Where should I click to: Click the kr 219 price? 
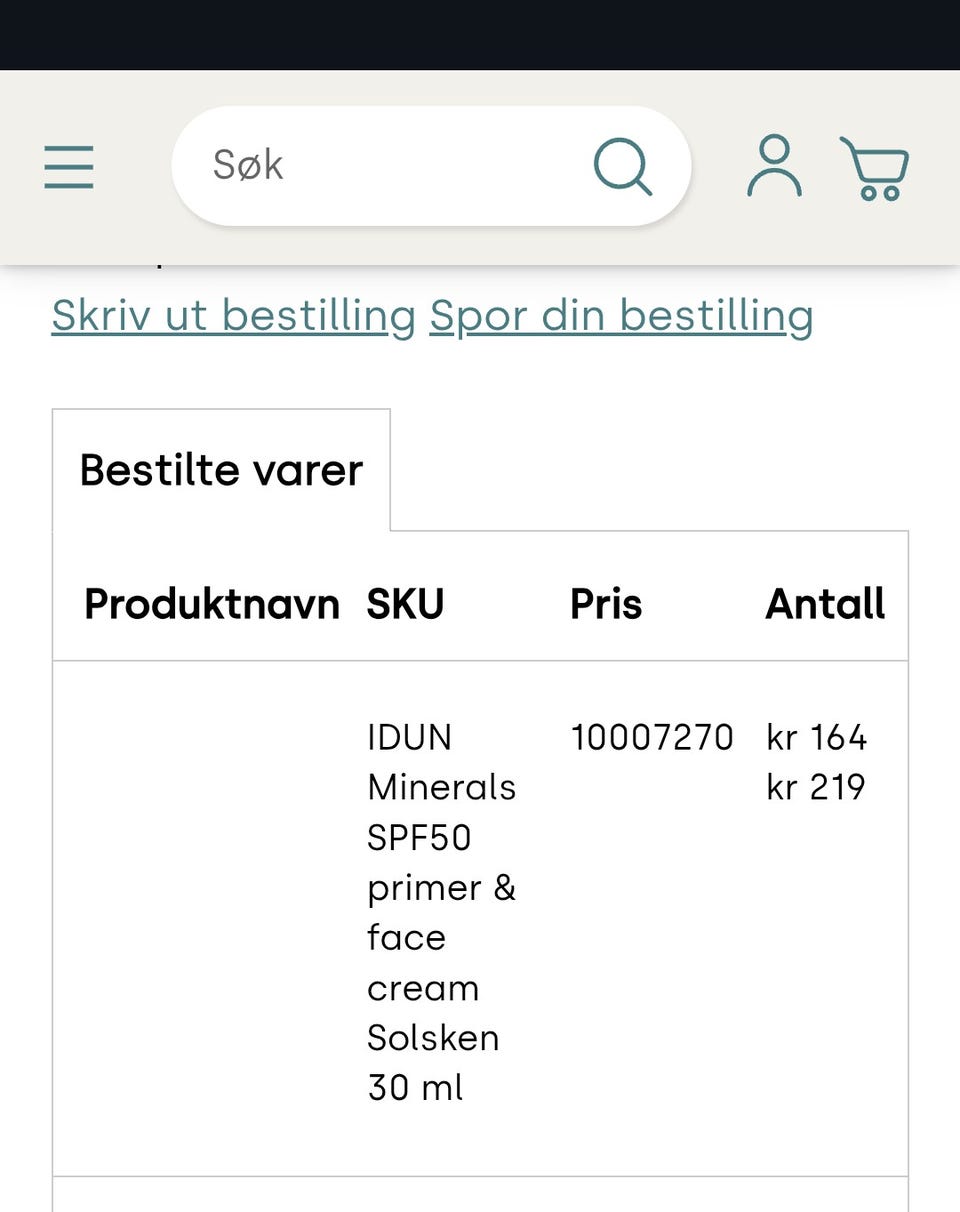click(x=816, y=787)
